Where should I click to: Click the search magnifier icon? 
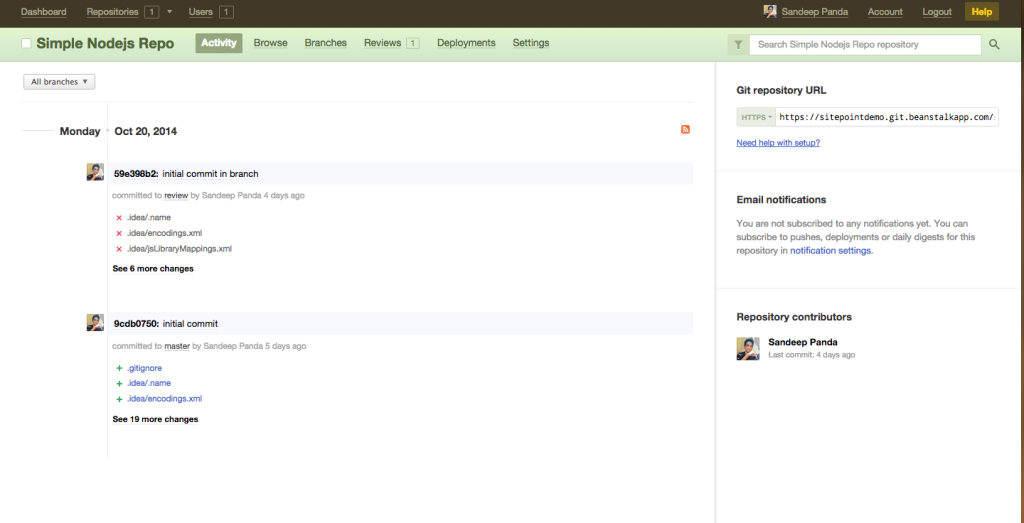tap(994, 44)
